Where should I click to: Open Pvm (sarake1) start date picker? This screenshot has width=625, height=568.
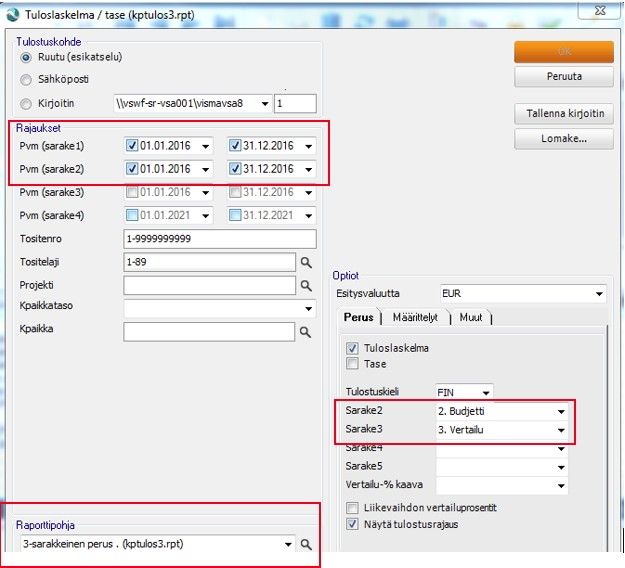206,146
